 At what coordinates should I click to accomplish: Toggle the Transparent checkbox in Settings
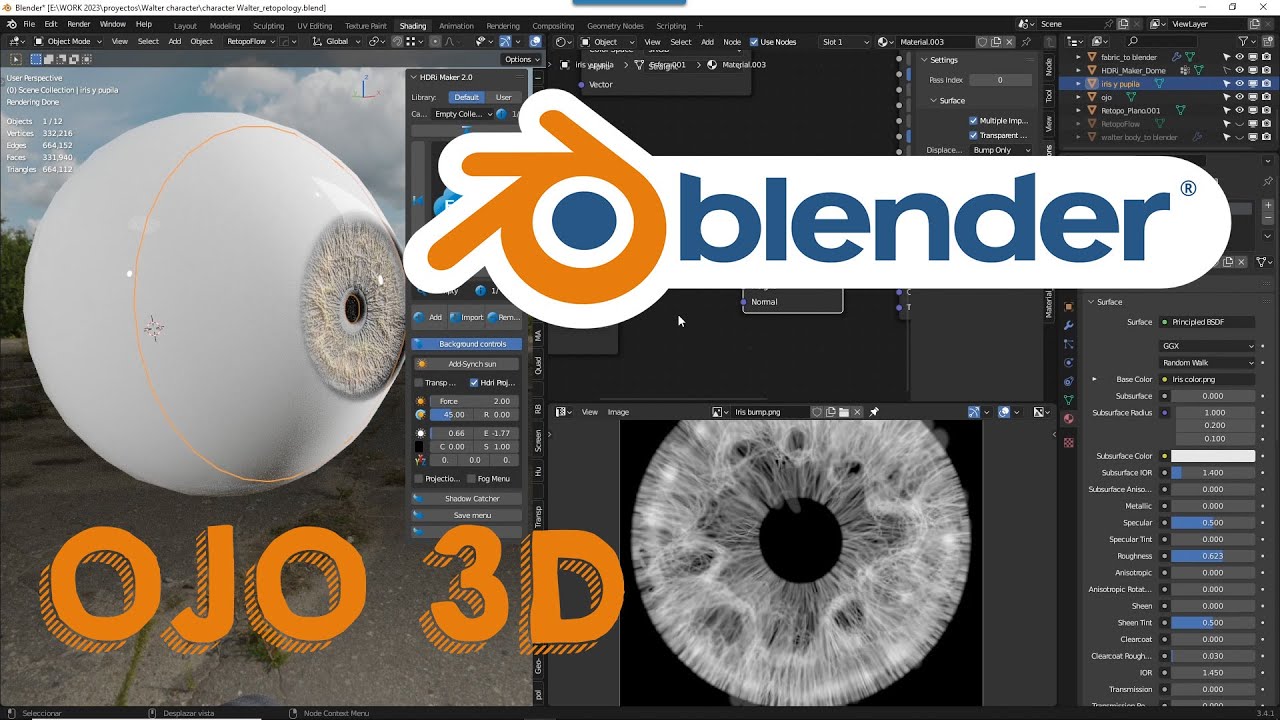(x=974, y=135)
